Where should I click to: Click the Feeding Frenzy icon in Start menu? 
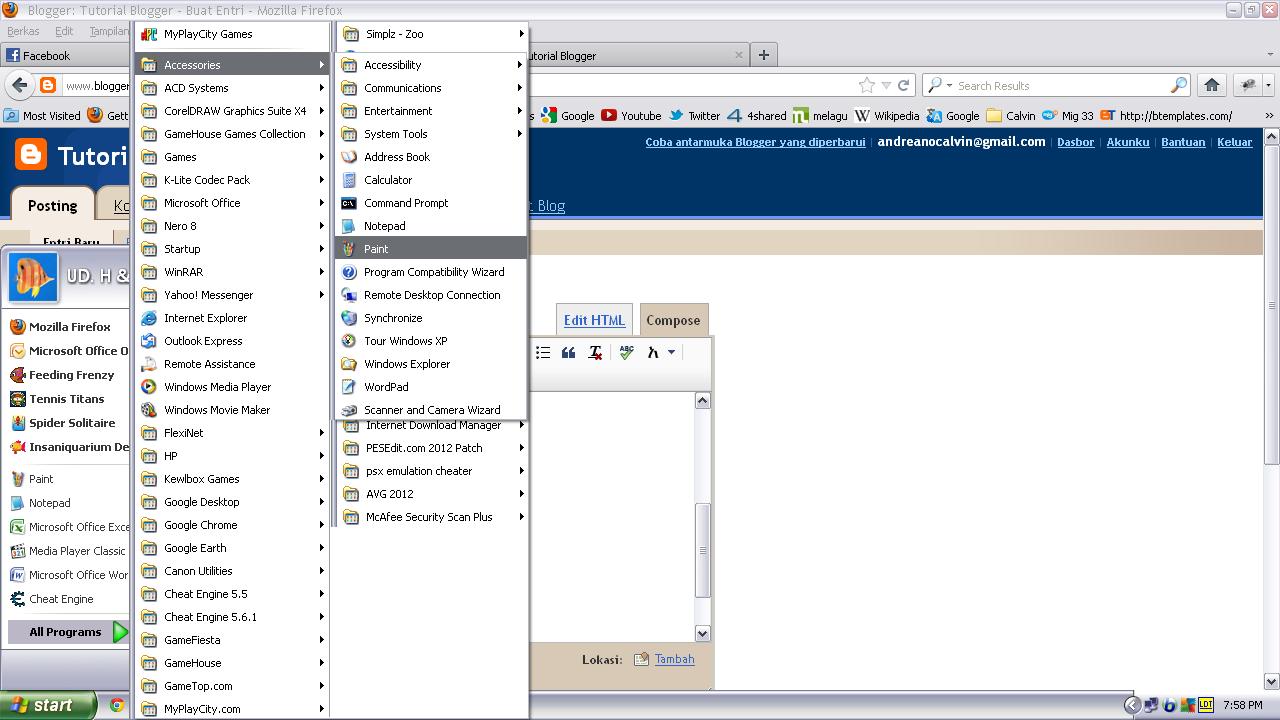pyautogui.click(x=17, y=375)
